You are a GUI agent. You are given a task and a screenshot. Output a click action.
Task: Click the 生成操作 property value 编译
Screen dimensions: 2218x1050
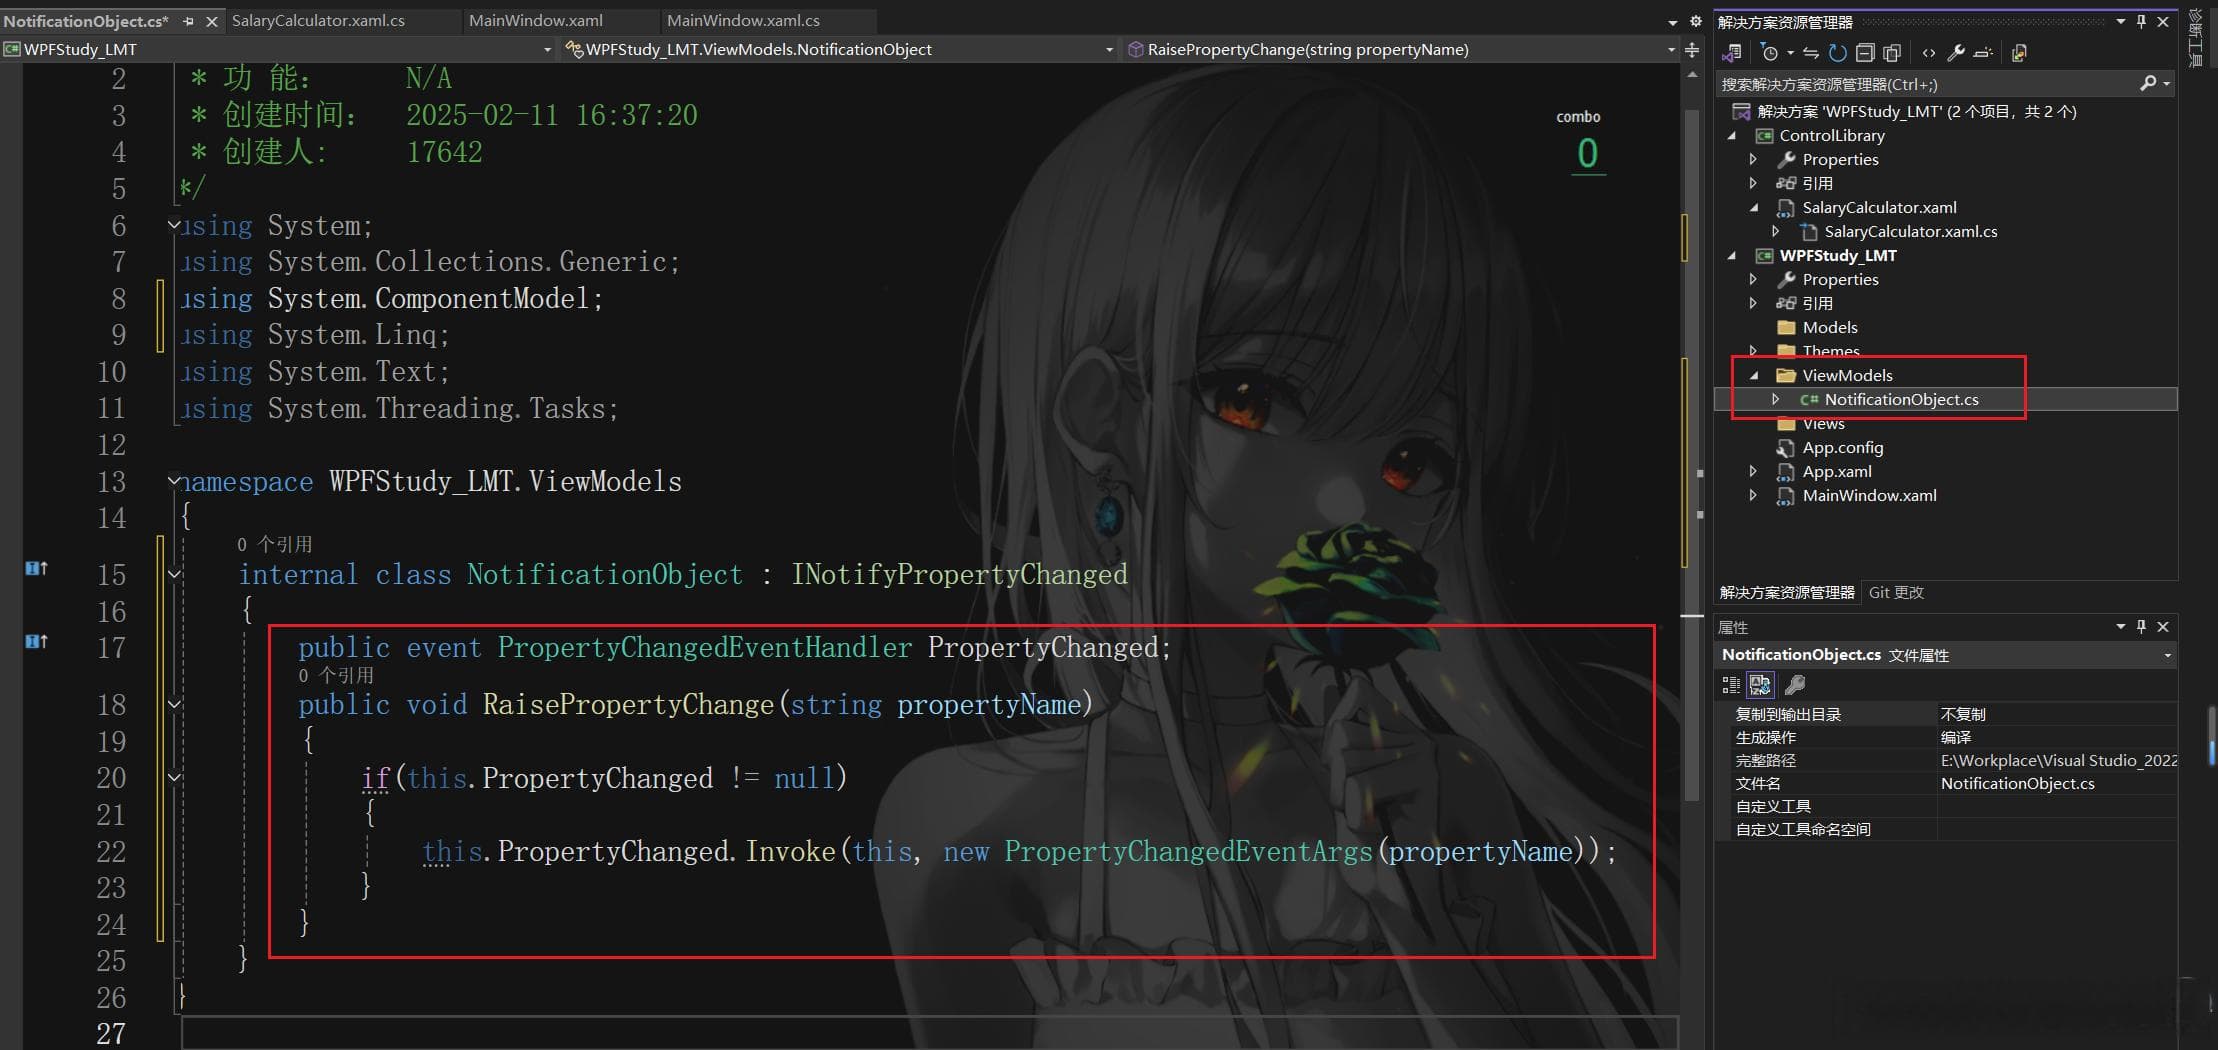1955,737
